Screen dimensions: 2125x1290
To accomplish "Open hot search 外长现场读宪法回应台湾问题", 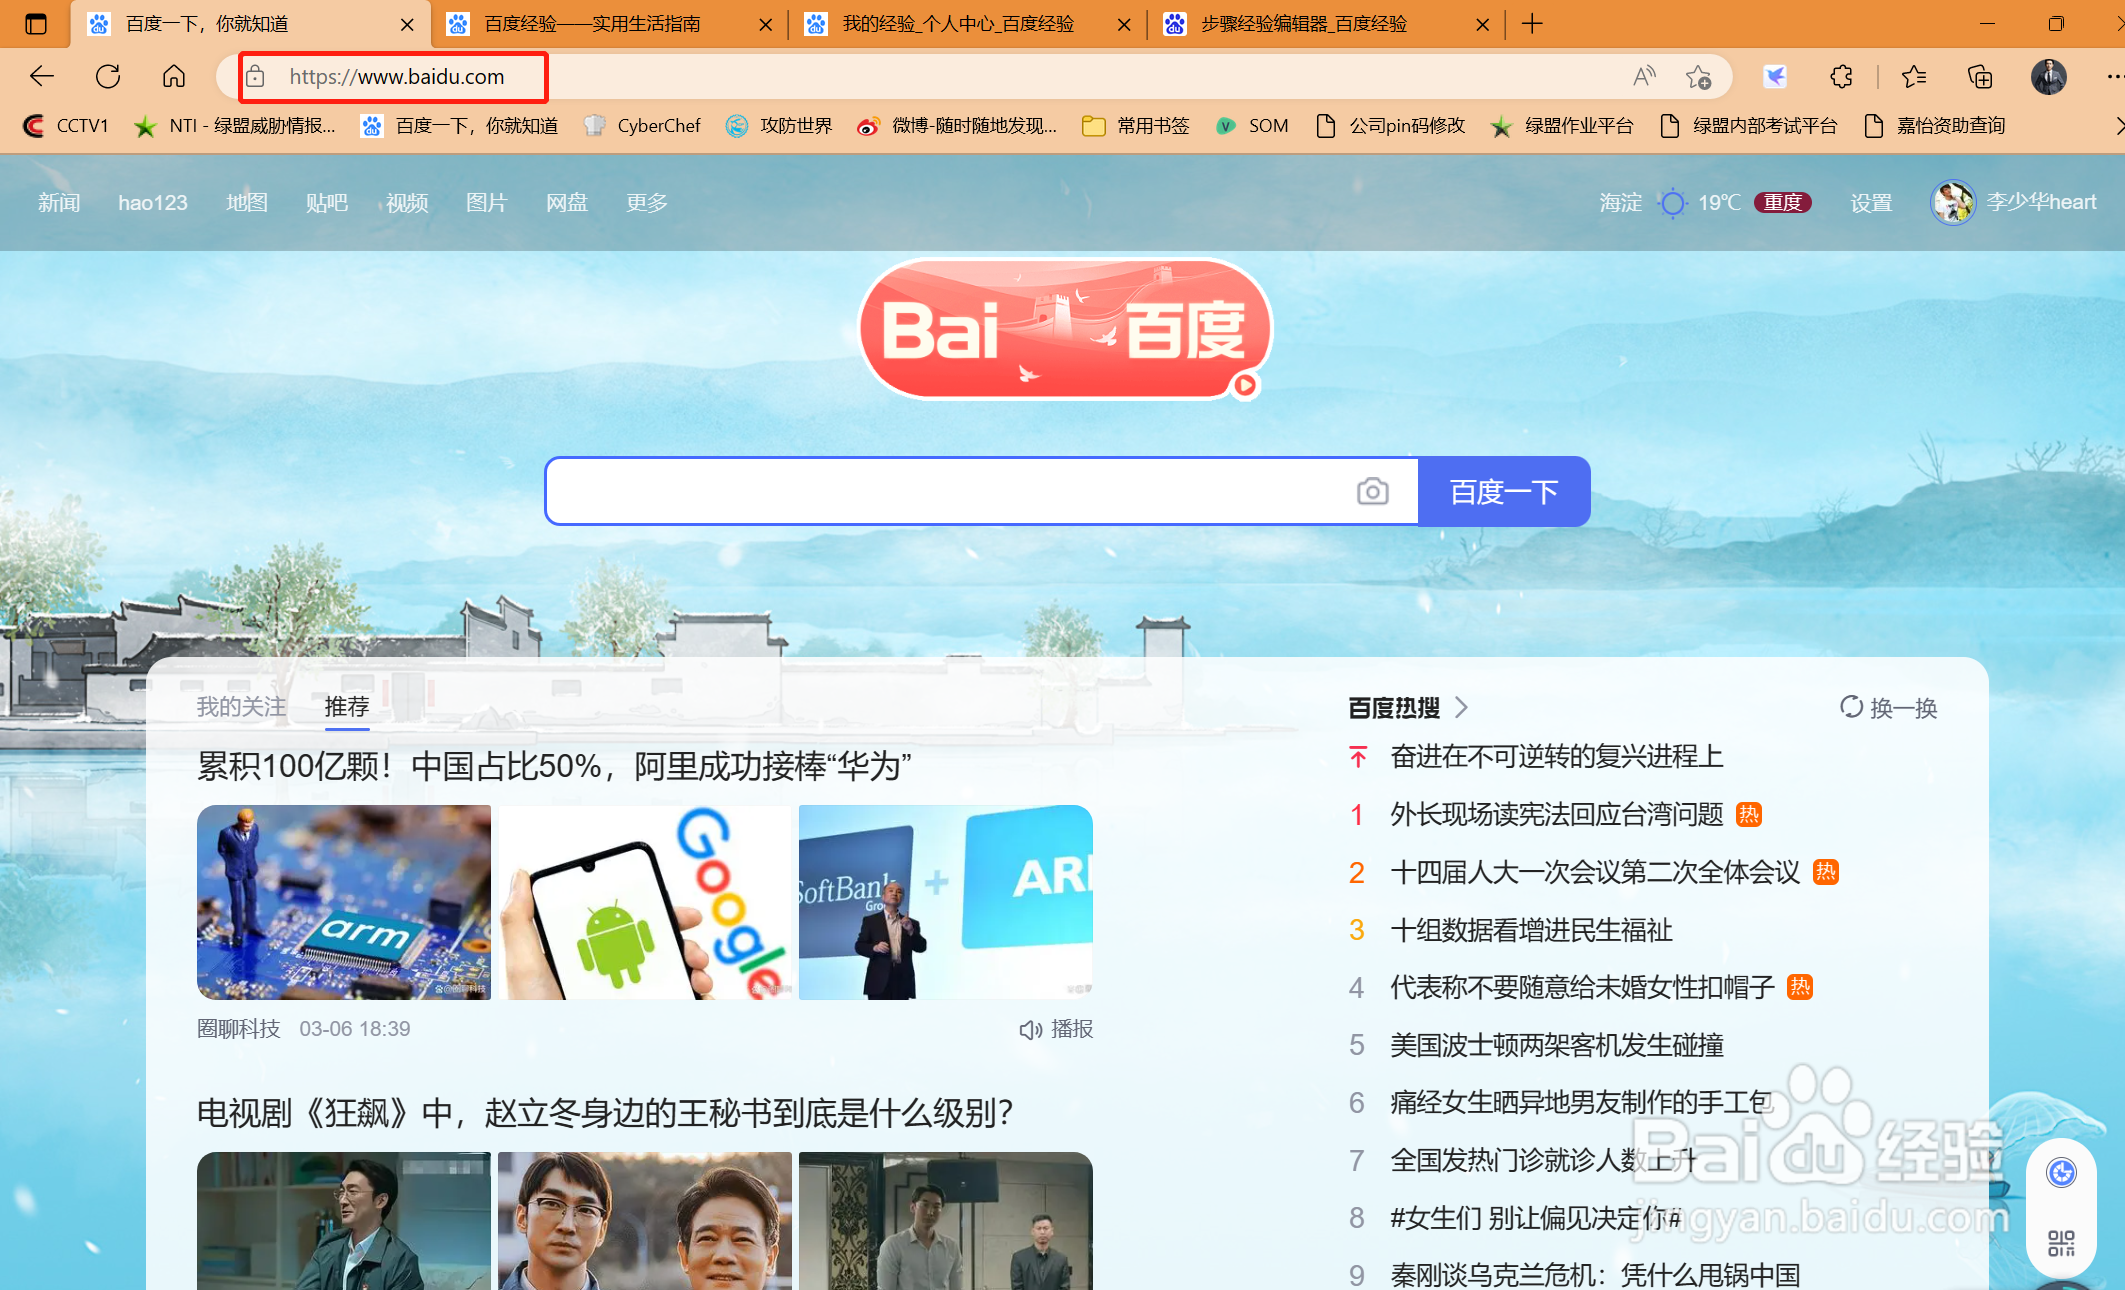I will (1557, 814).
